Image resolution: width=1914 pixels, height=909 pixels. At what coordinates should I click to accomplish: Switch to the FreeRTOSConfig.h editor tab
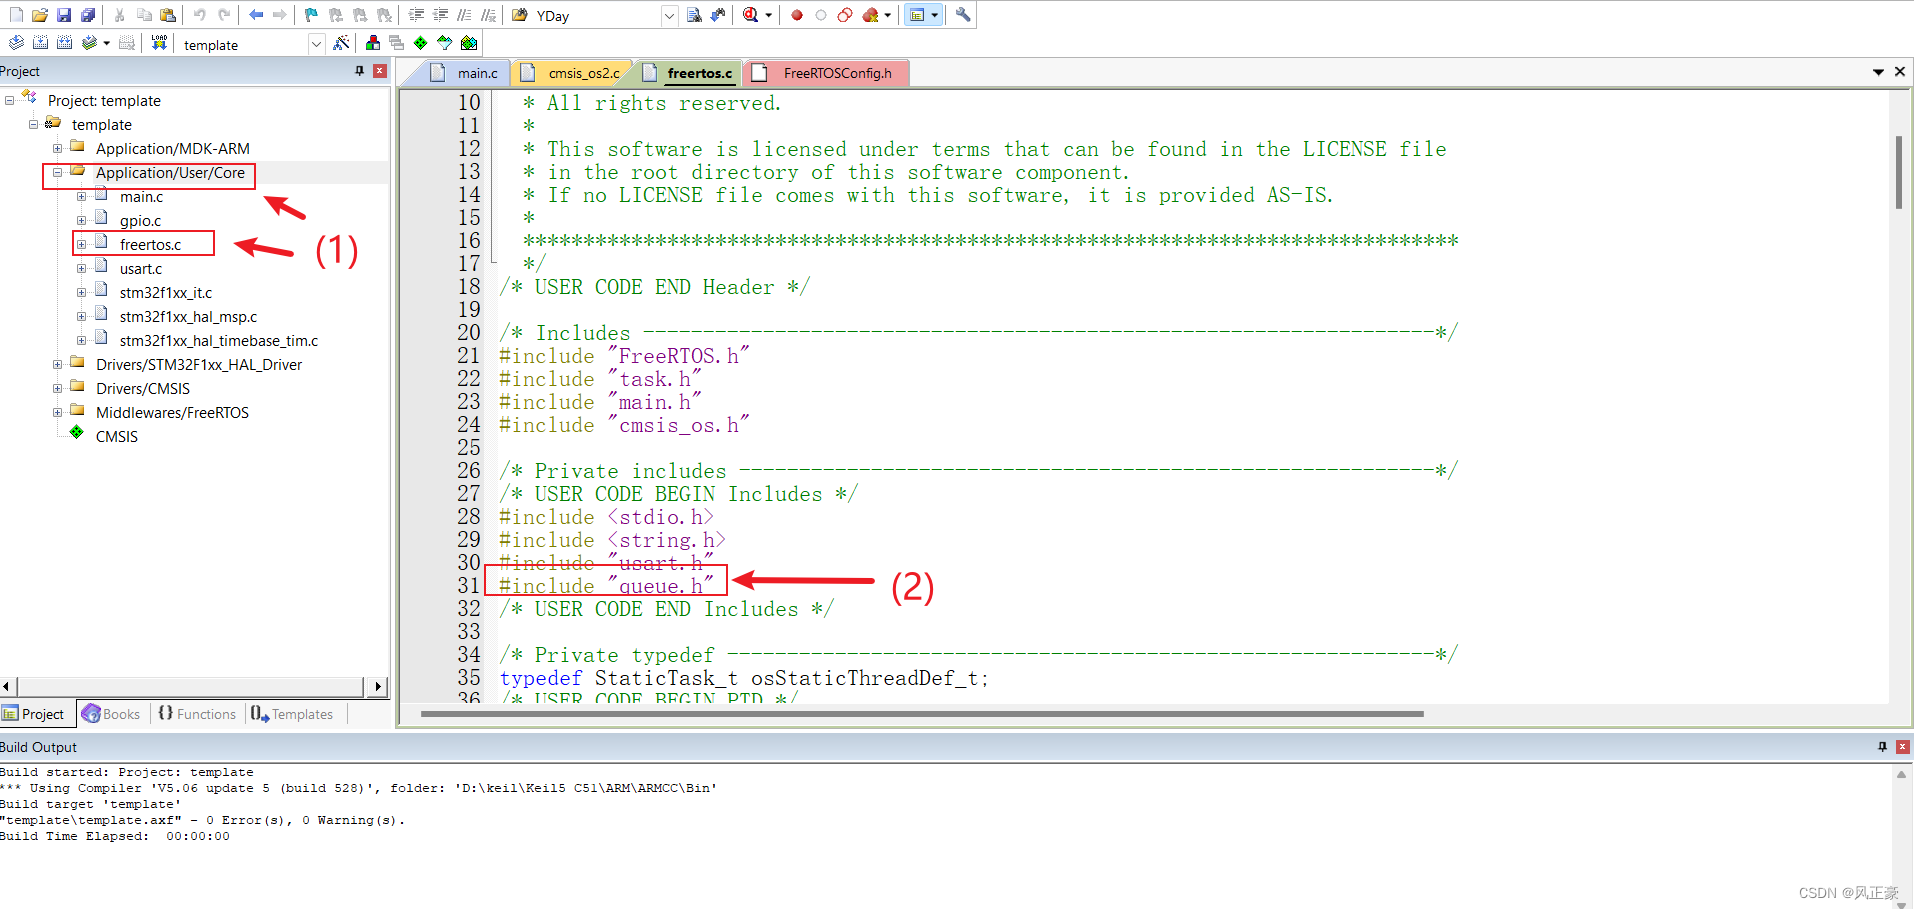pos(828,73)
